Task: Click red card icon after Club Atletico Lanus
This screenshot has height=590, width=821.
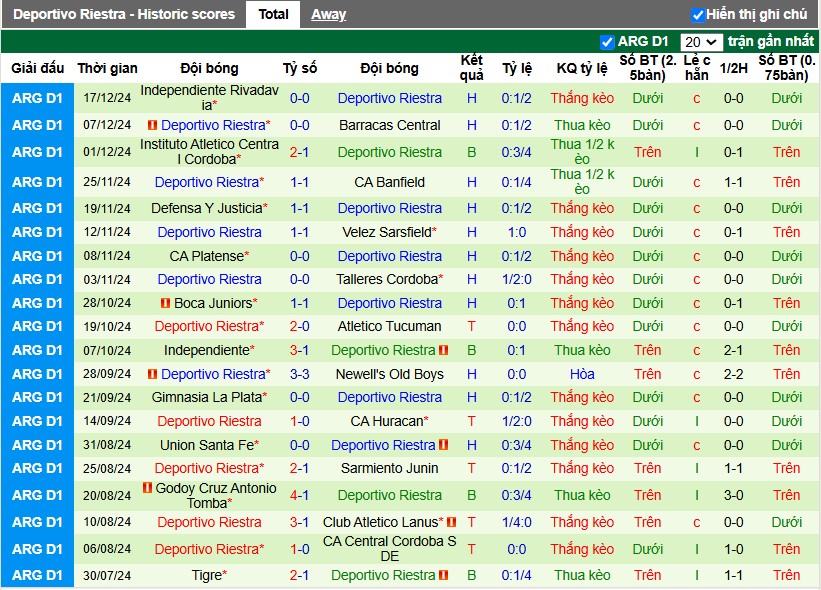Action: [x=452, y=522]
